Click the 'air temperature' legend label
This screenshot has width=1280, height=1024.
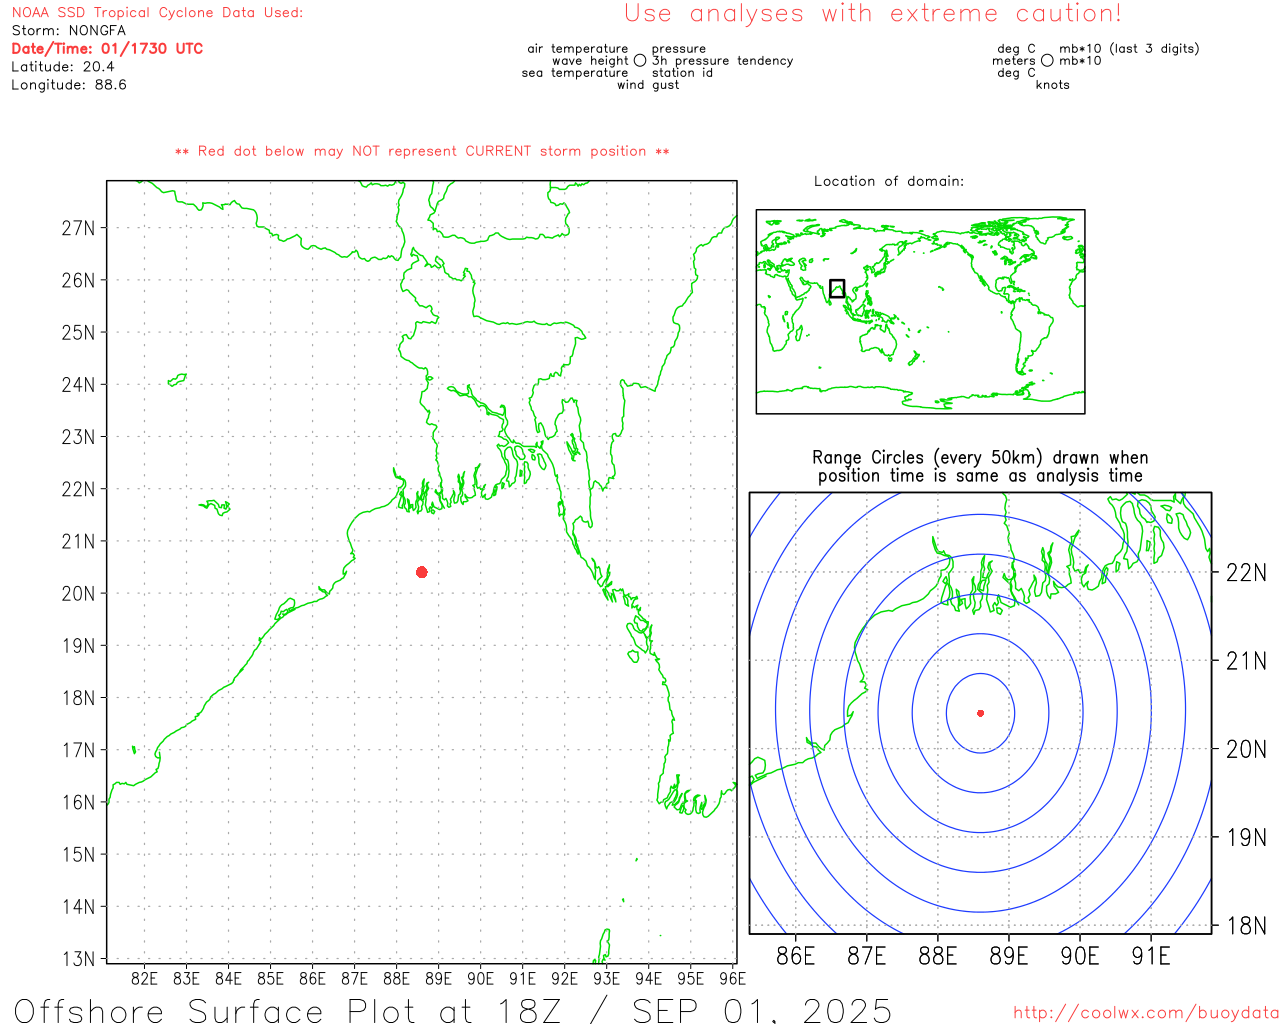point(578,49)
